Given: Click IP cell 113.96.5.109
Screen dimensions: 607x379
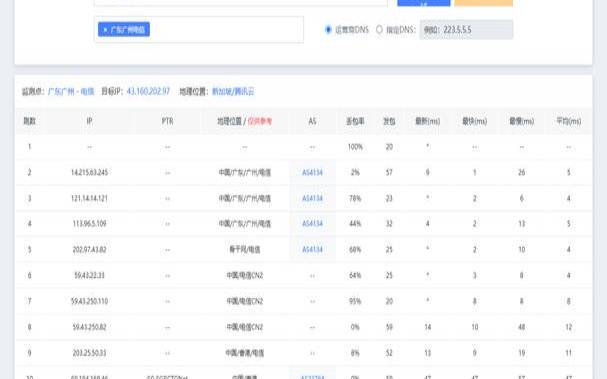Looking at the screenshot, I should [89, 224].
